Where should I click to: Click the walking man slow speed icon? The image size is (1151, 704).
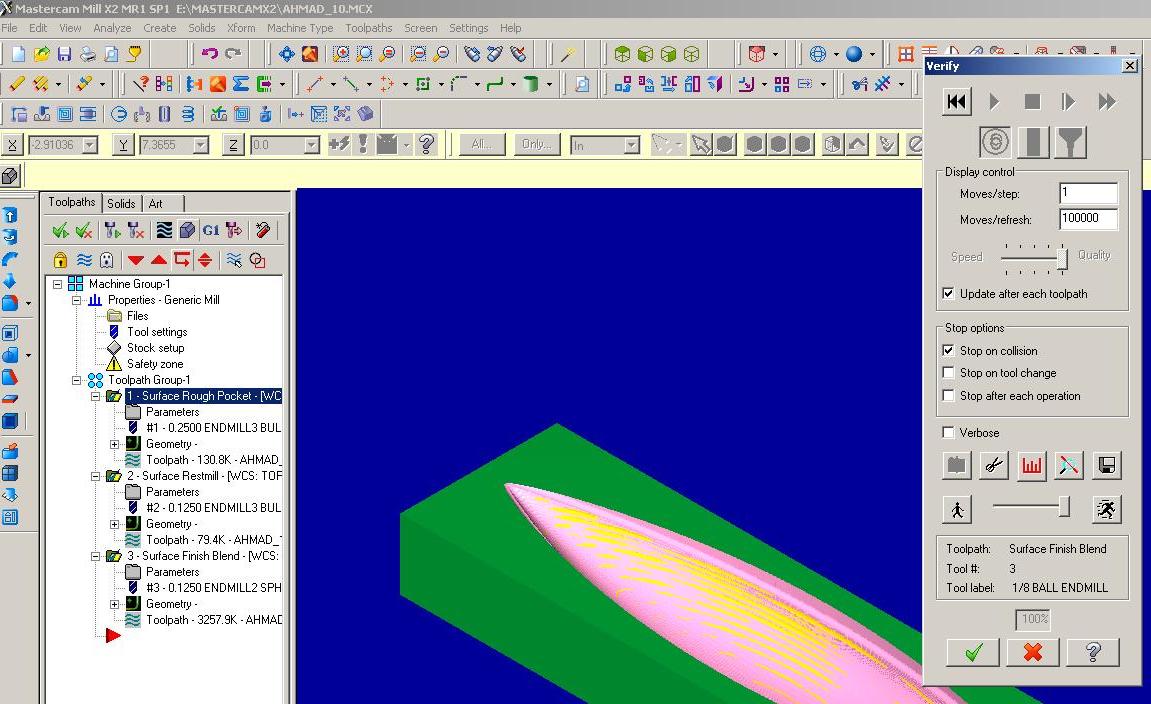point(957,509)
